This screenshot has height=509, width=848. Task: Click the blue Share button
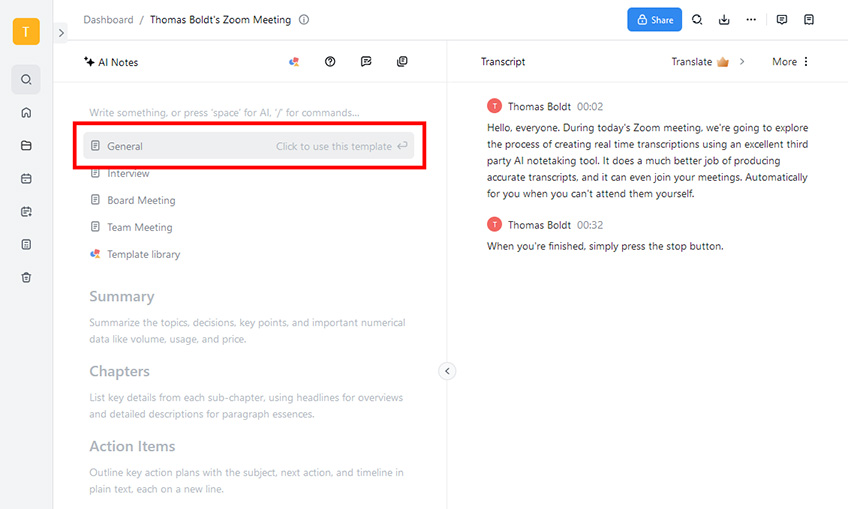pos(654,19)
